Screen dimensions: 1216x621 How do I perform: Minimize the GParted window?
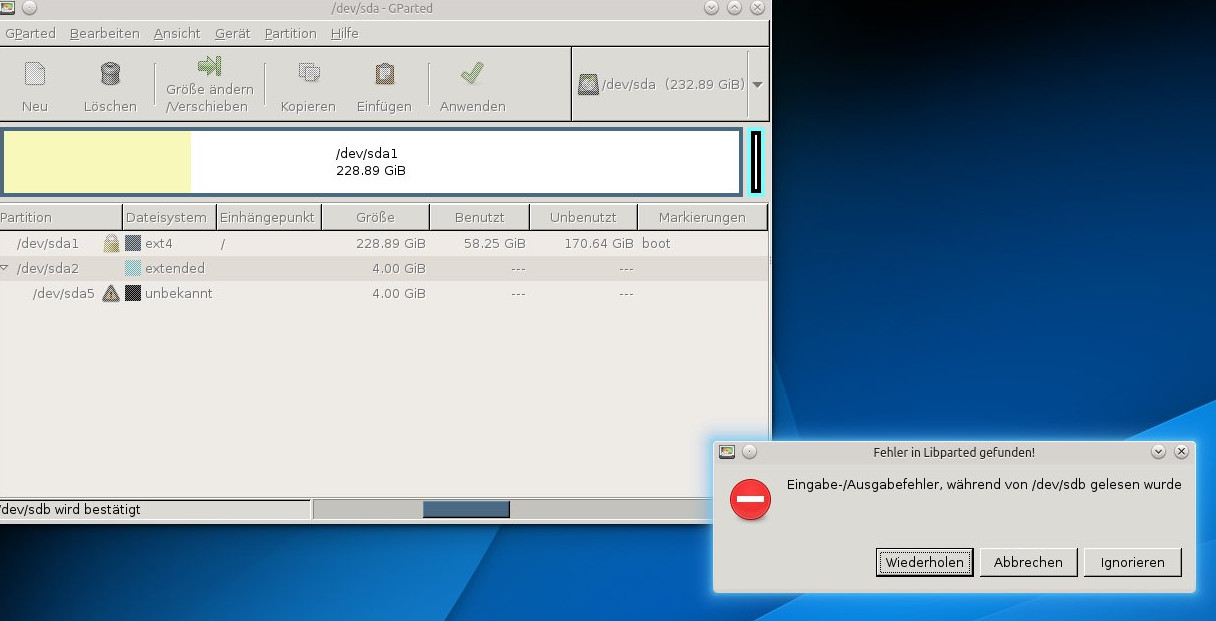[711, 8]
